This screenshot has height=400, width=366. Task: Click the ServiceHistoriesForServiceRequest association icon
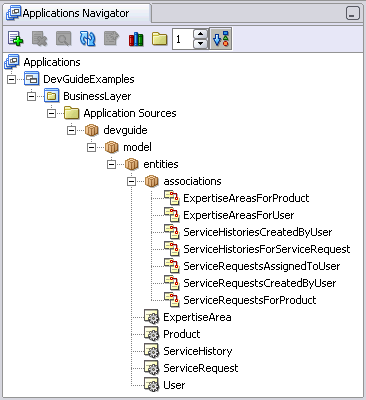172,249
